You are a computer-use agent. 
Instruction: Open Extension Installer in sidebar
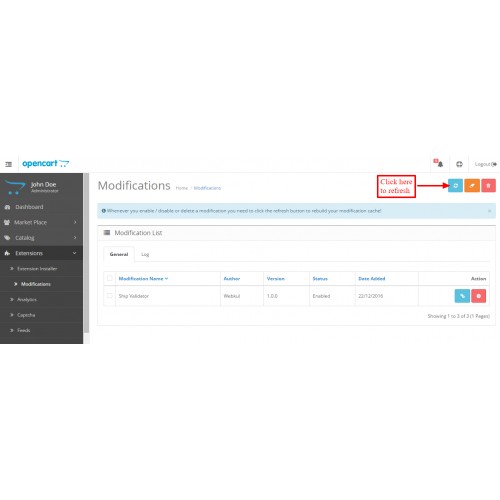[37, 269]
